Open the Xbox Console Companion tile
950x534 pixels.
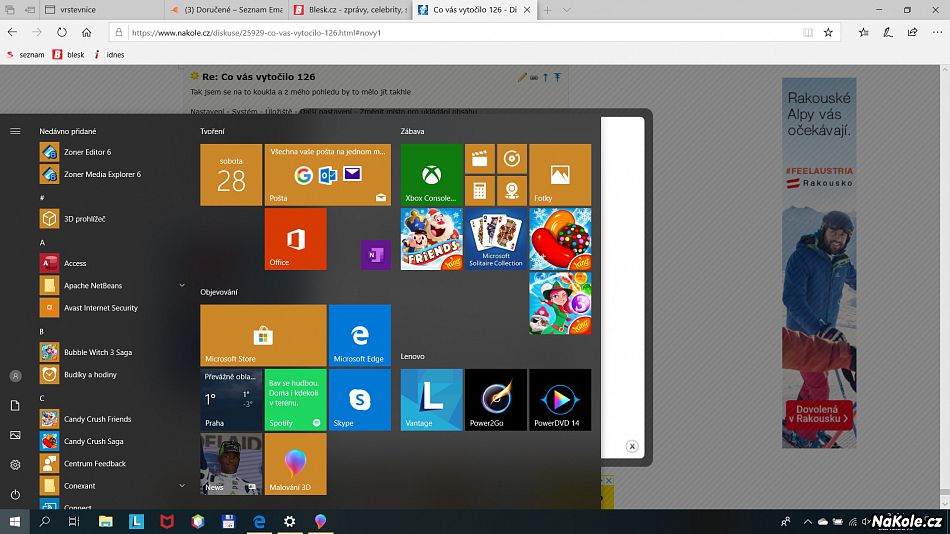[x=431, y=175]
